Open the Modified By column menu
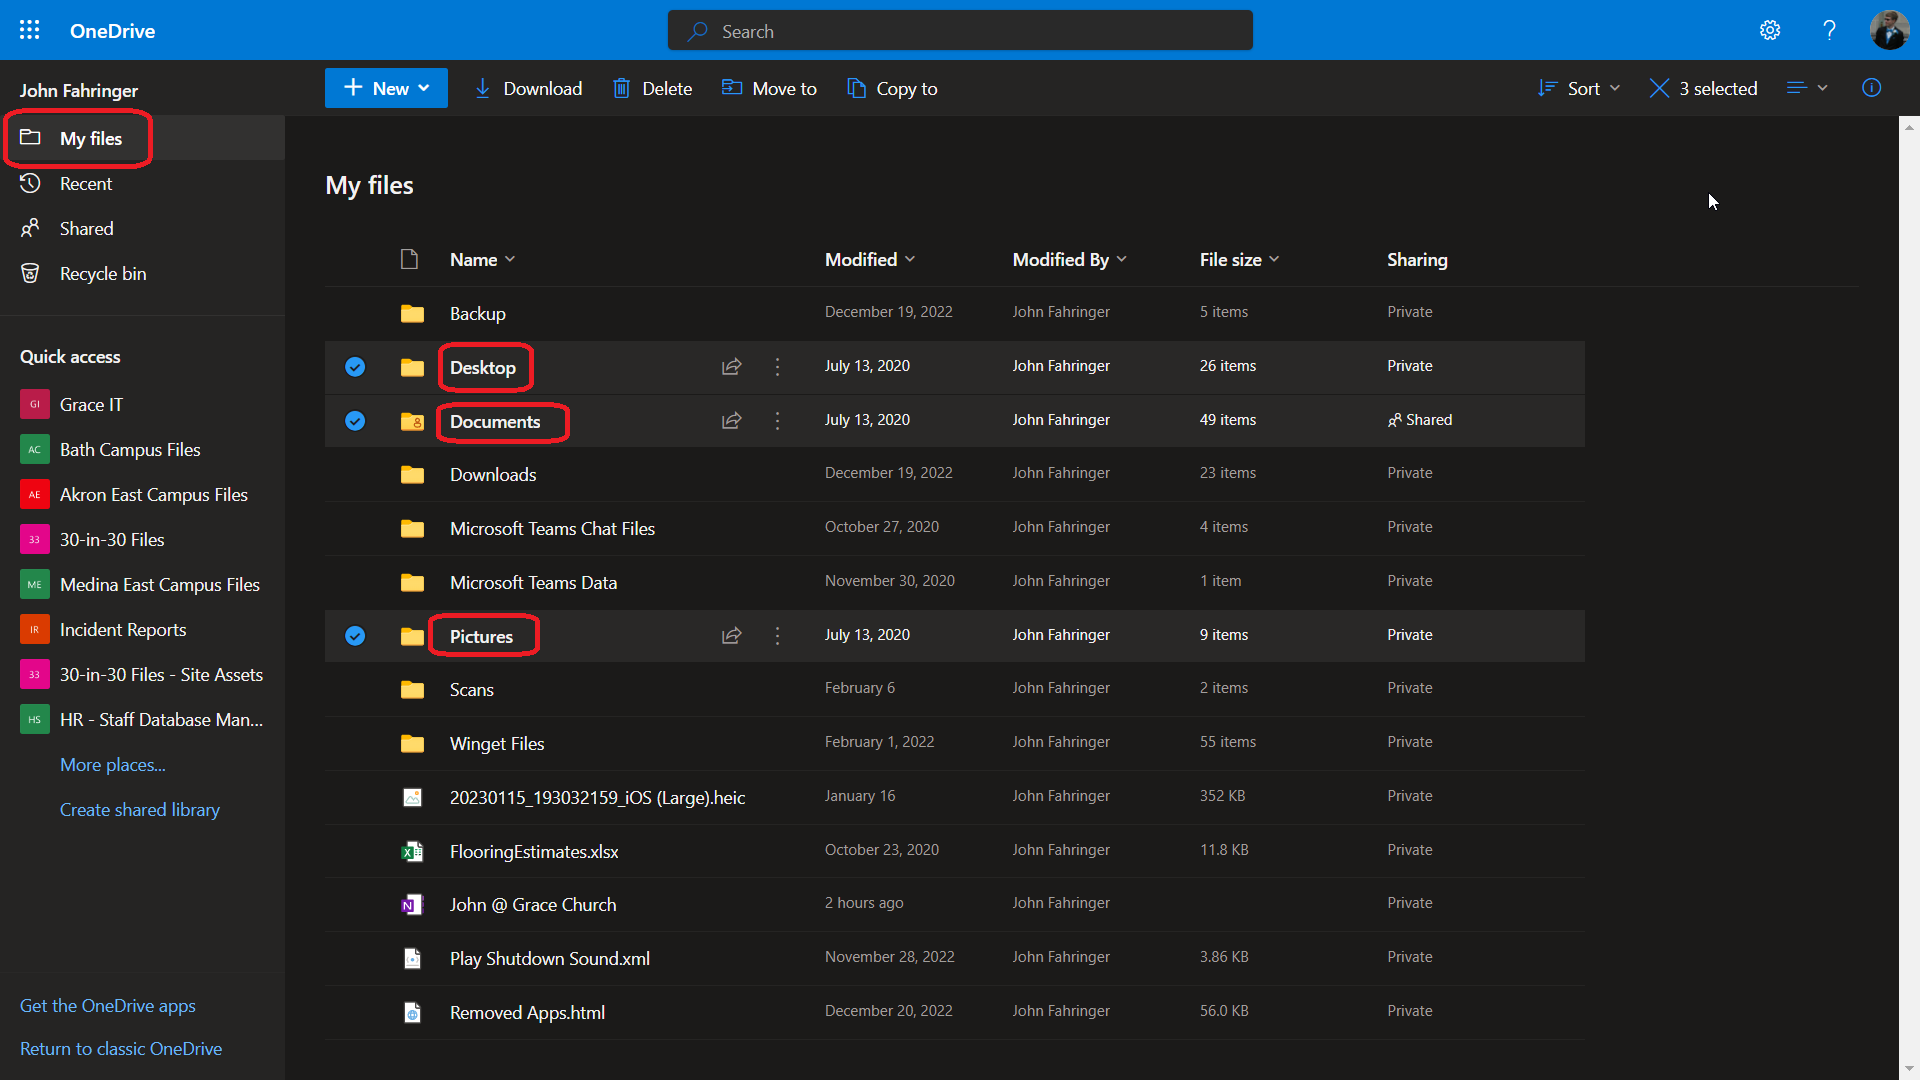This screenshot has height=1080, width=1920. (1070, 259)
